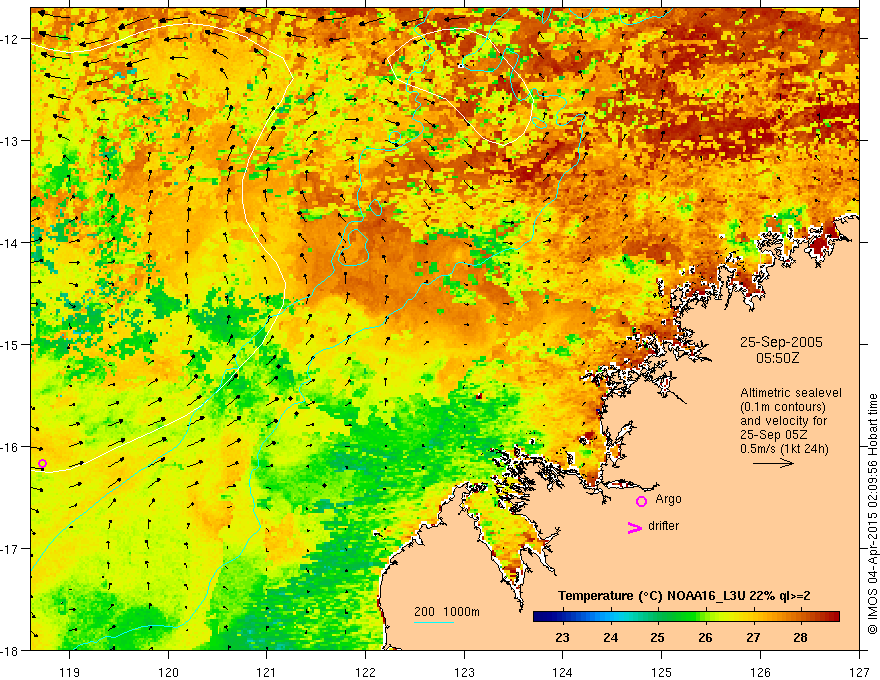
Task: Click color bar tick label 25
Action: tap(657, 637)
